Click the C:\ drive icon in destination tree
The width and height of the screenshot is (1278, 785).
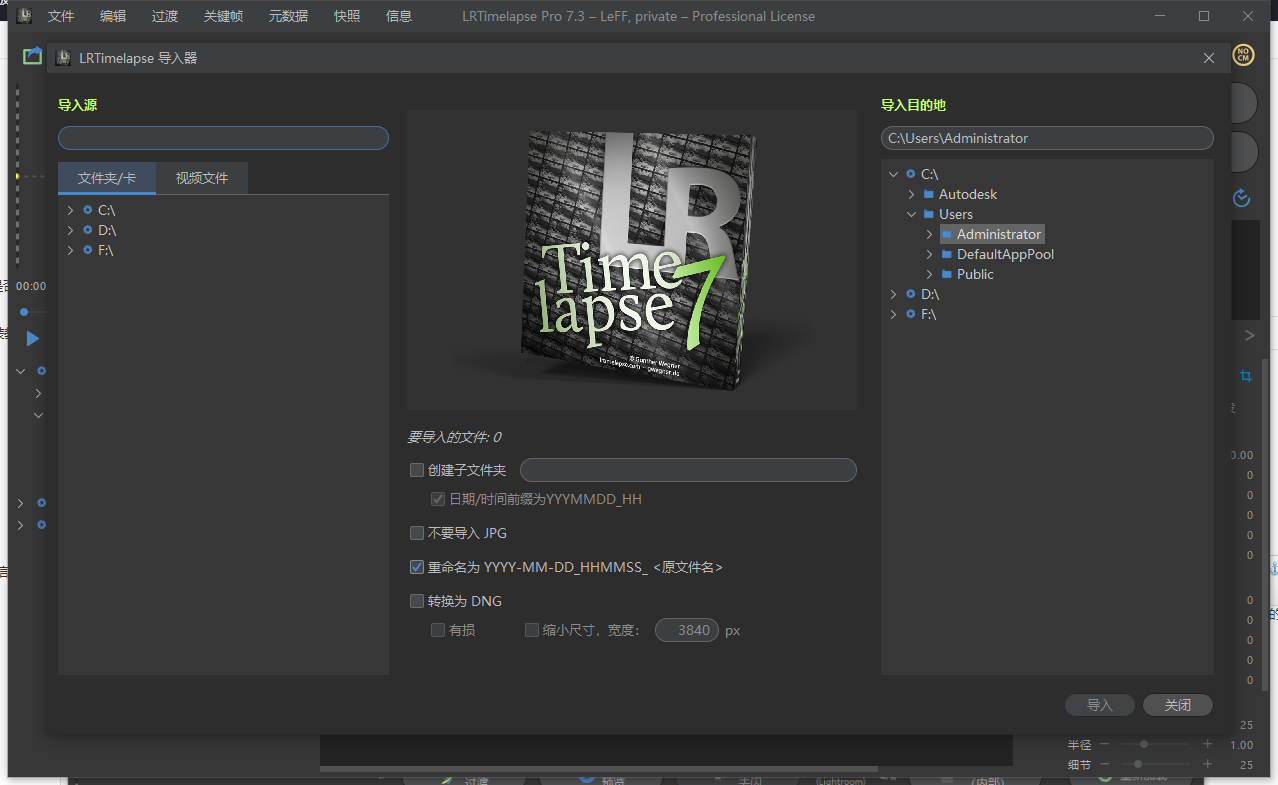pyautogui.click(x=910, y=174)
